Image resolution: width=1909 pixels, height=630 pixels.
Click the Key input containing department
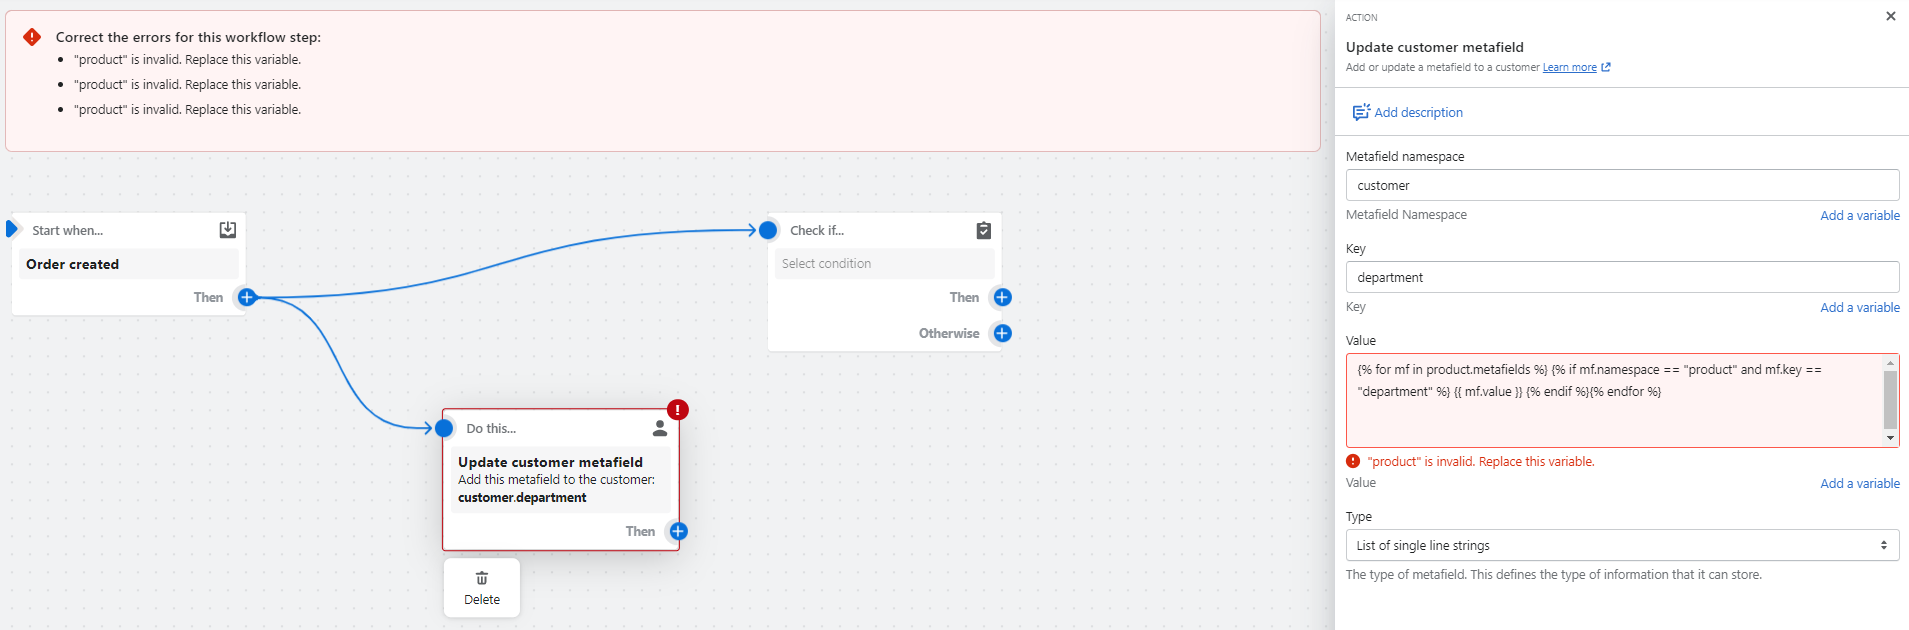[1621, 277]
